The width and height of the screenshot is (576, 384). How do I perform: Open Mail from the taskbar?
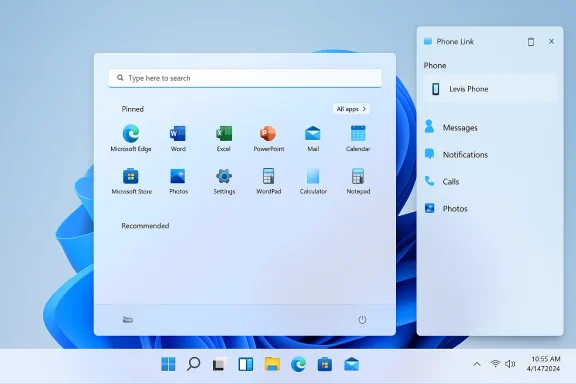pyautogui.click(x=352, y=364)
